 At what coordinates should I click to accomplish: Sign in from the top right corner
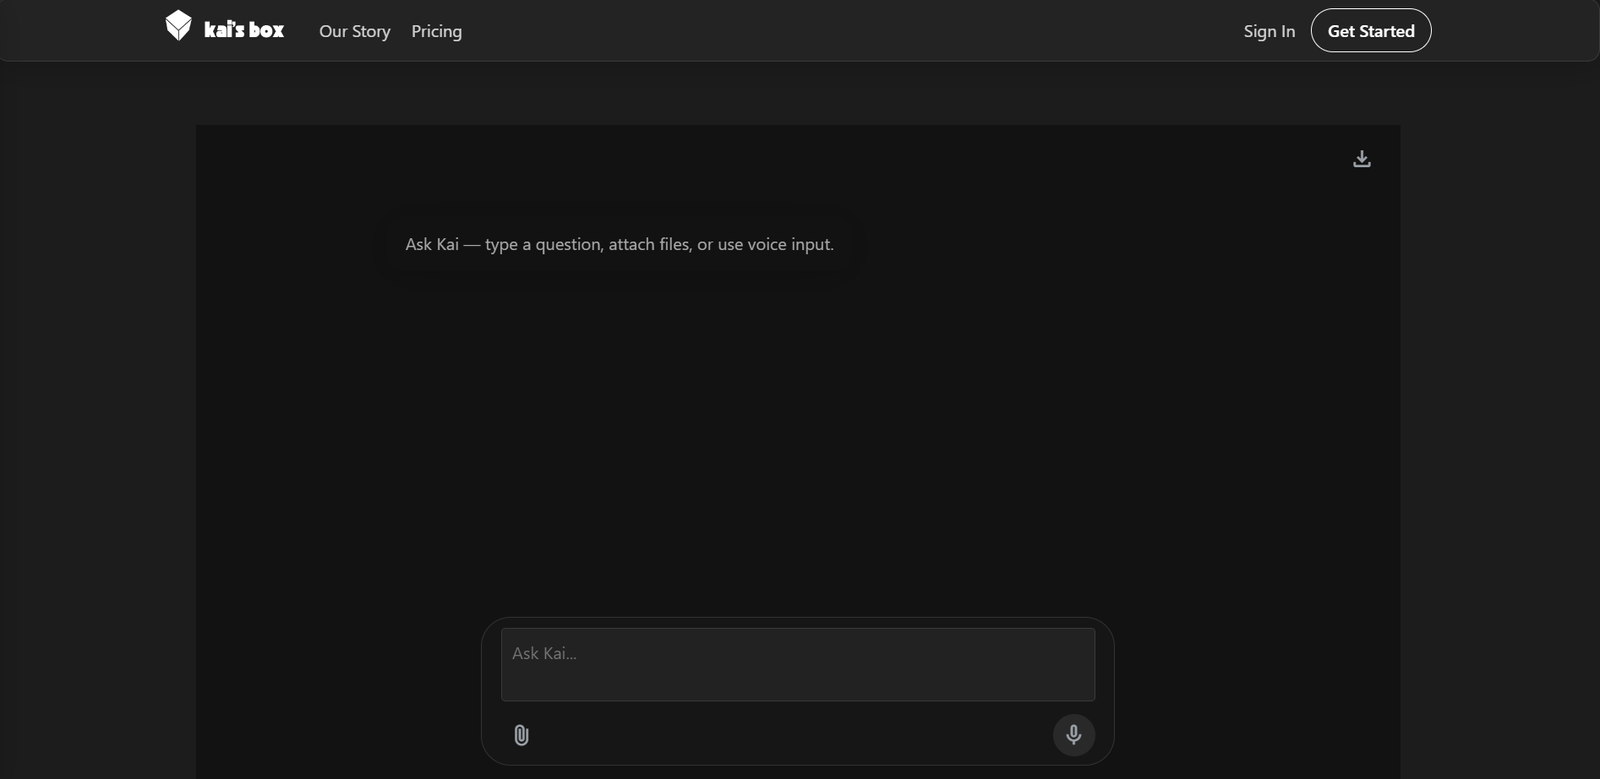tap(1268, 31)
